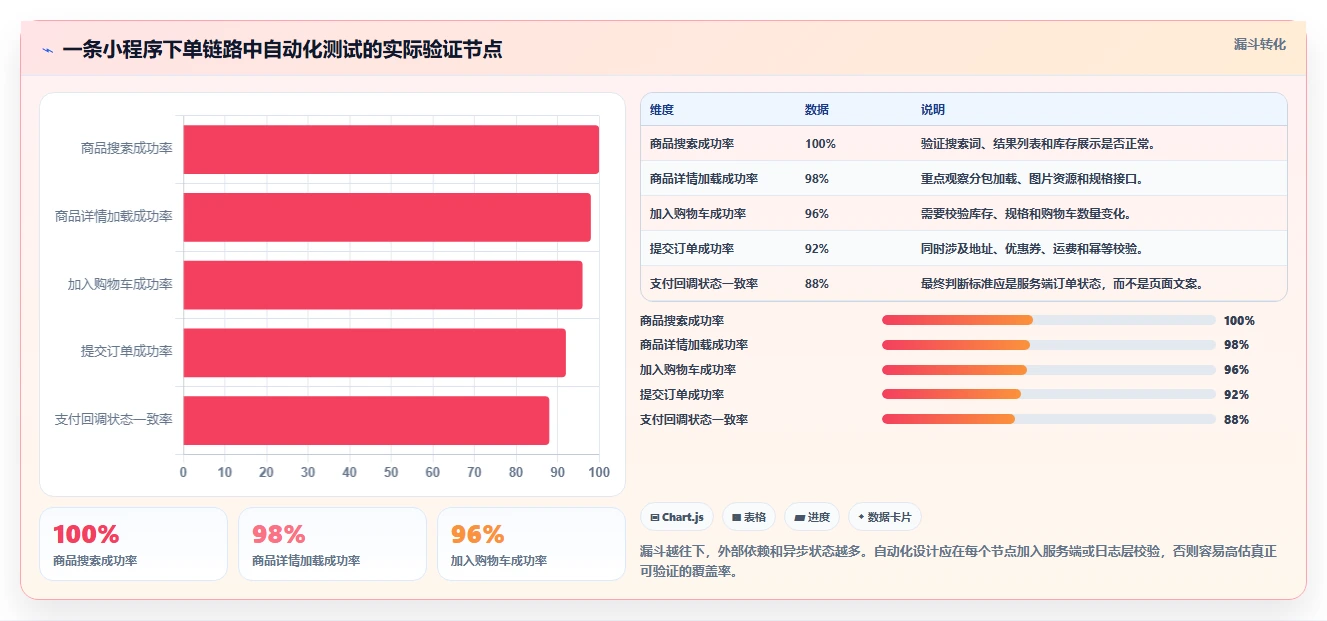This screenshot has width=1327, height=621.
Task: Click the chart y-axis label 提交订单成功率
Action: click(x=127, y=352)
